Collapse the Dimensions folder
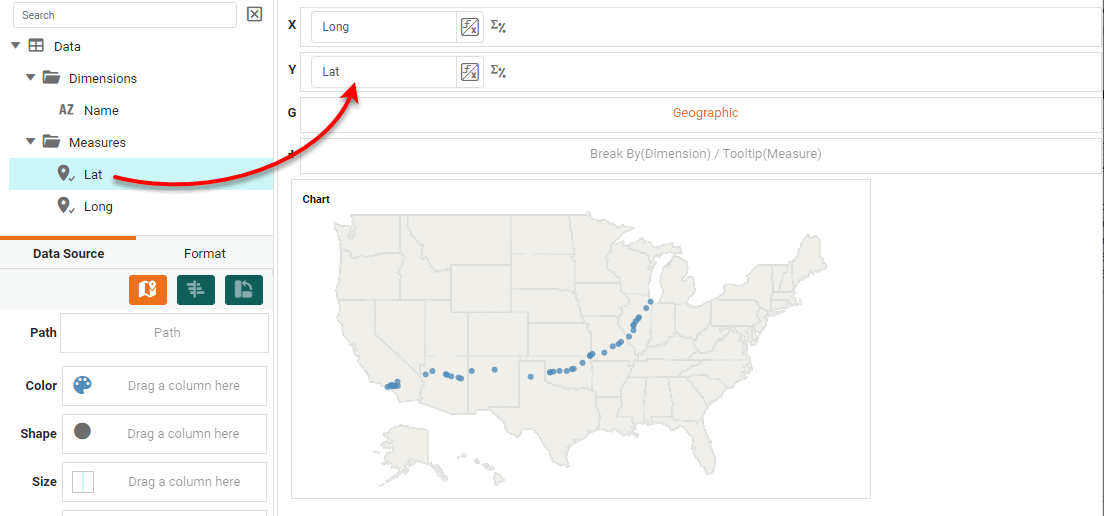Screen dimensions: 1104x516 (31, 77)
